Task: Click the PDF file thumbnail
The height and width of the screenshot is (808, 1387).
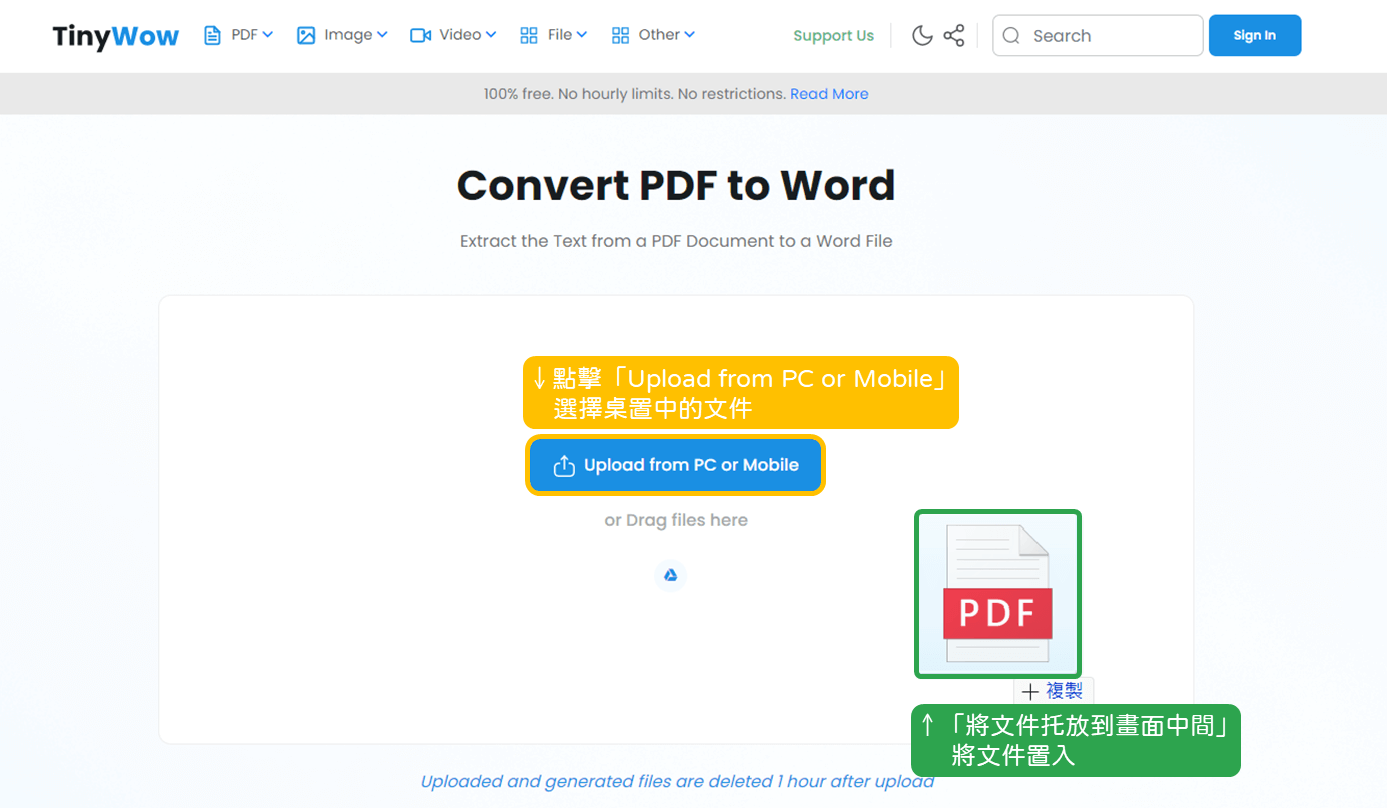Action: (998, 594)
